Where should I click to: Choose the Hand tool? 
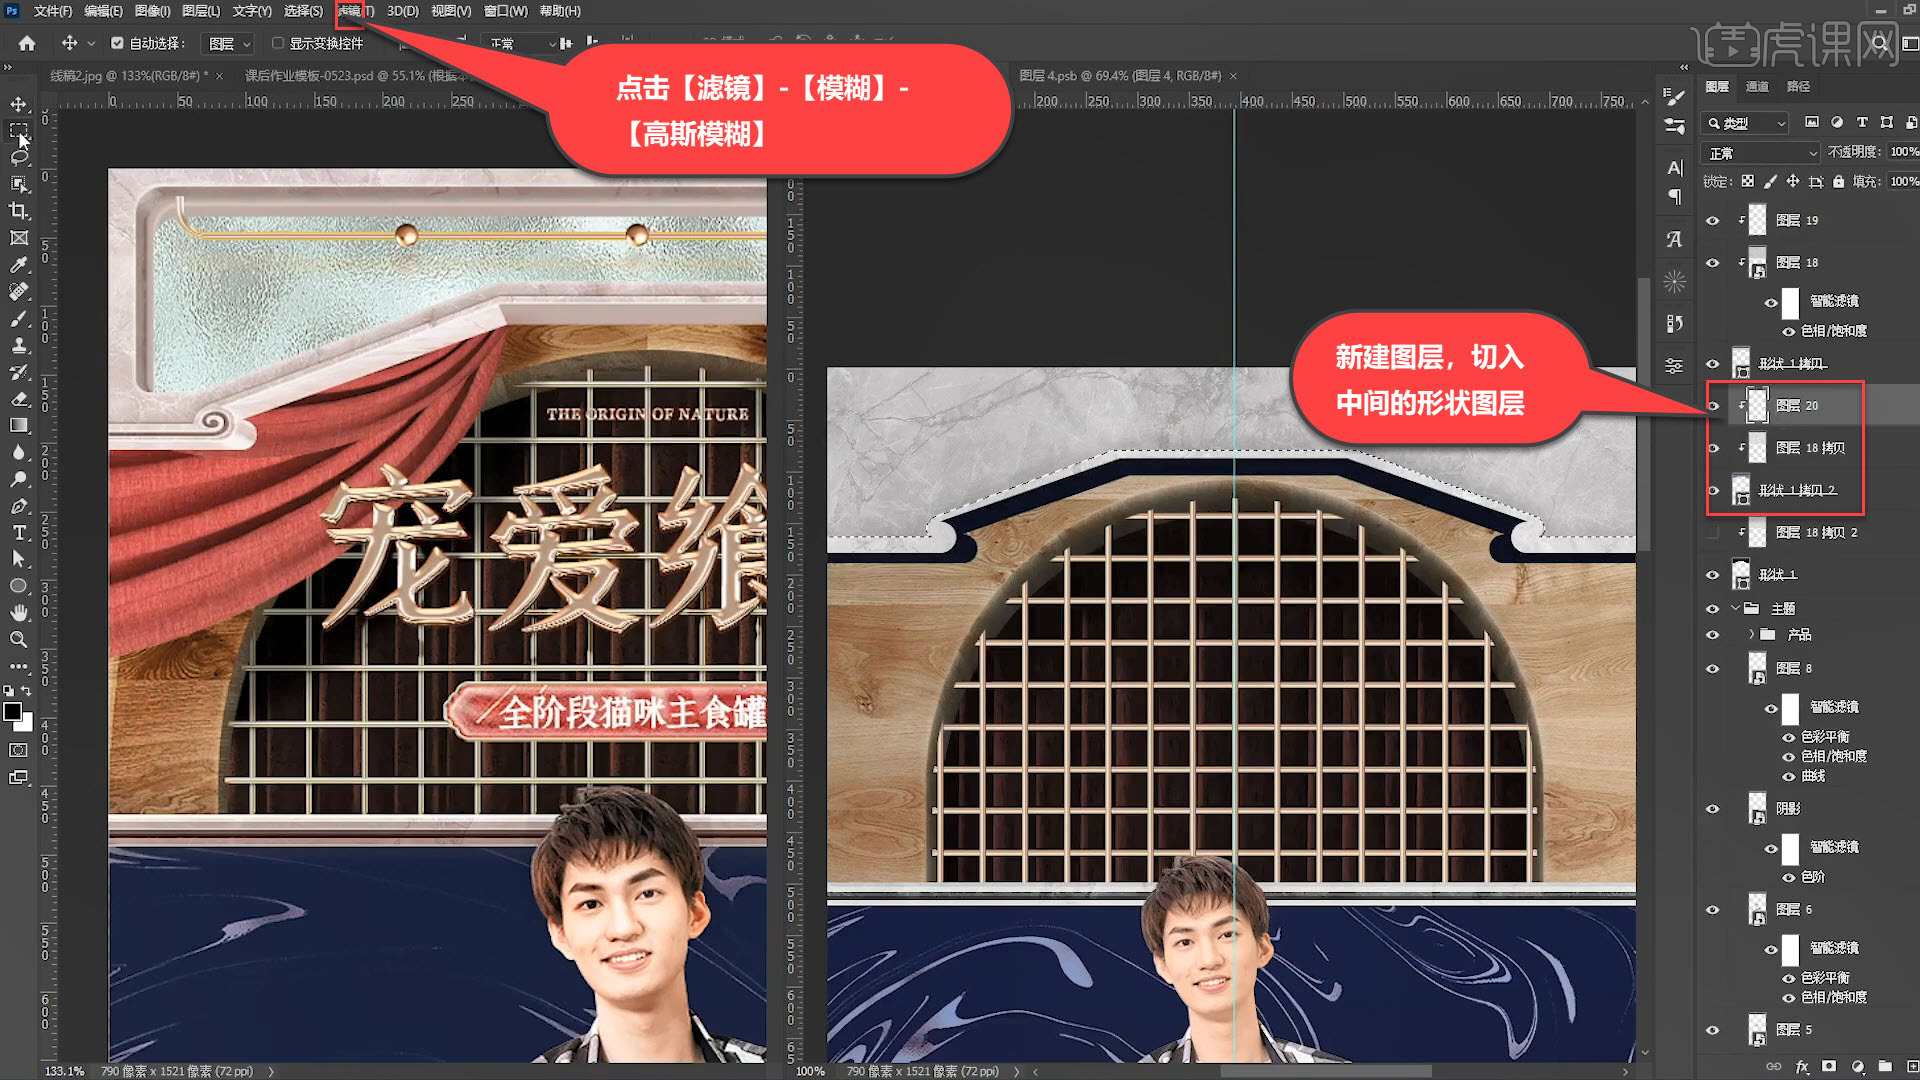[x=18, y=612]
